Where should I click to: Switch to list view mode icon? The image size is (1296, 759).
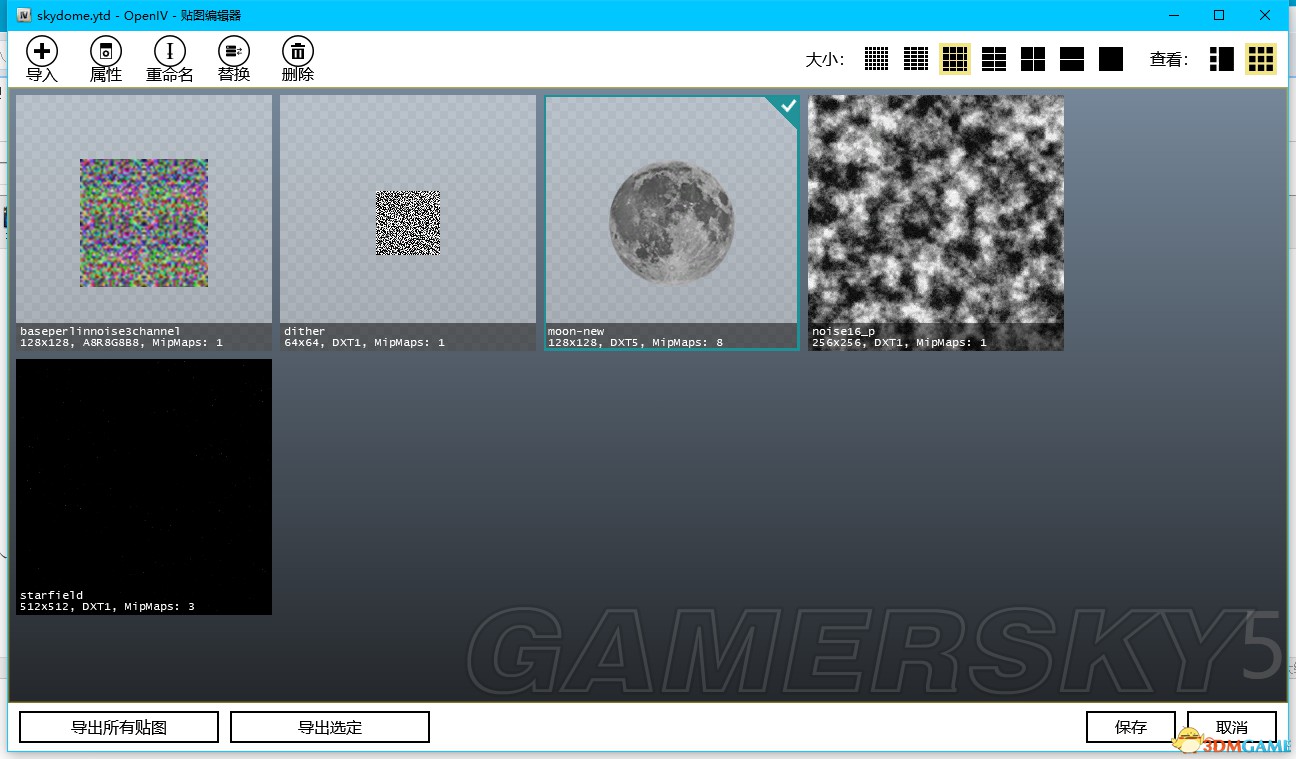point(1222,59)
